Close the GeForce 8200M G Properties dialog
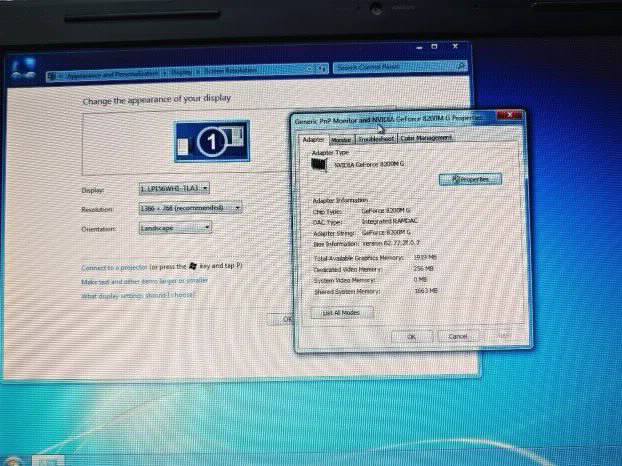 click(x=509, y=115)
